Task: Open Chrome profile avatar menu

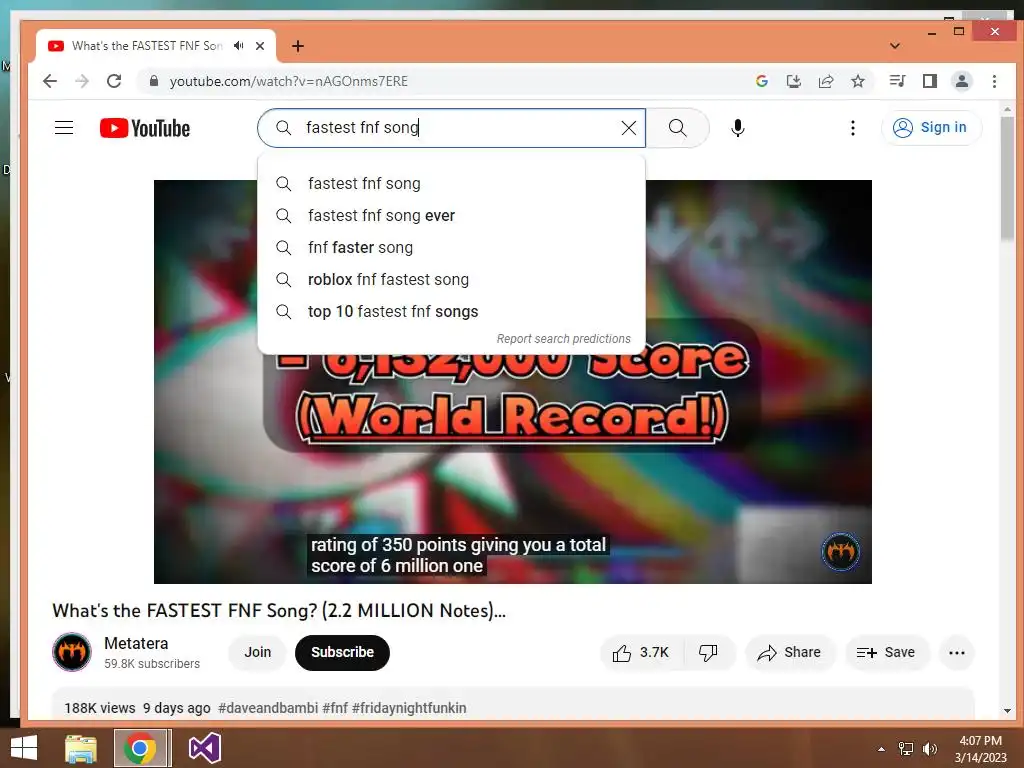Action: coord(962,81)
